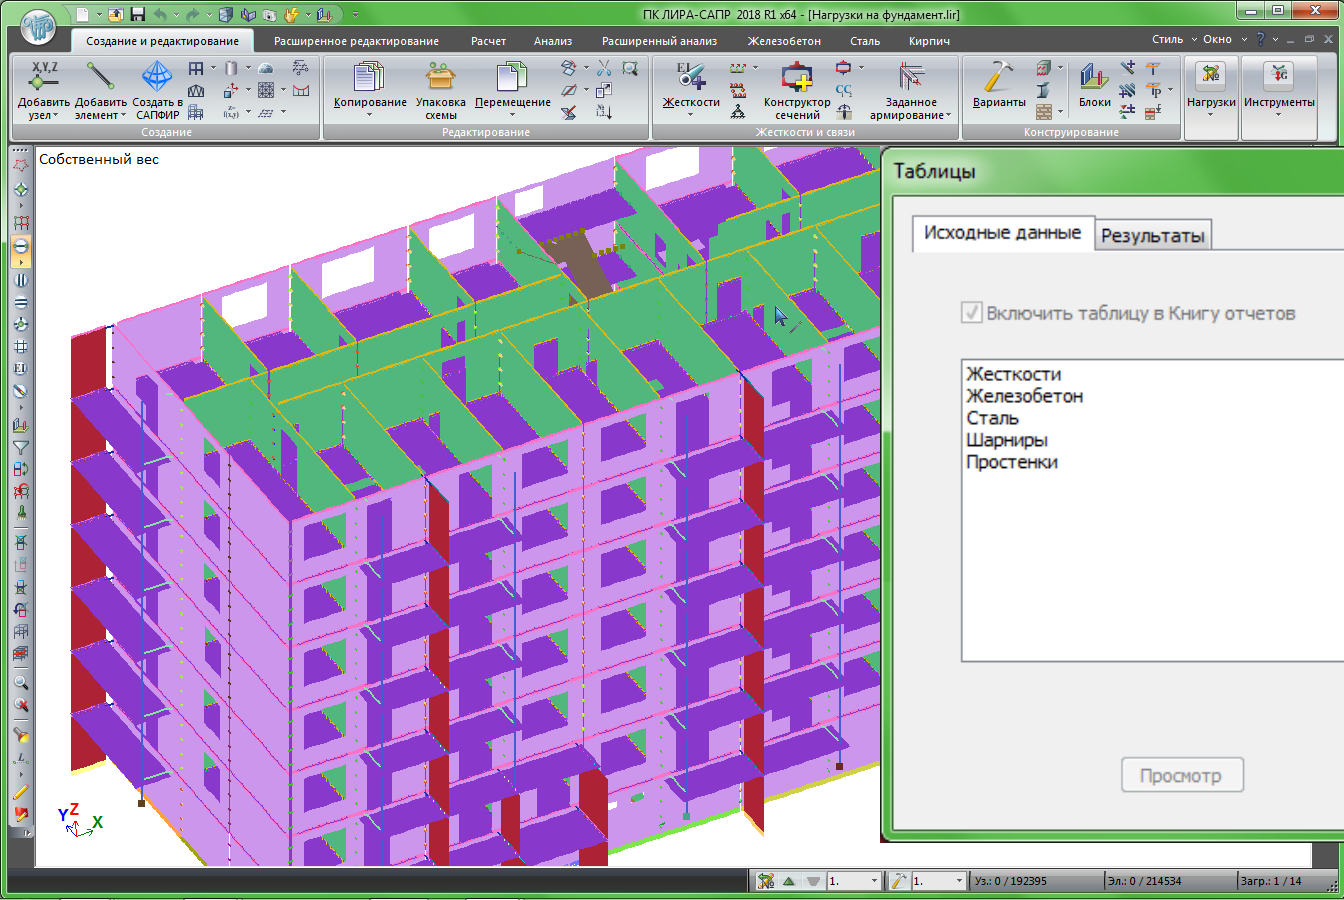This screenshot has width=1344, height=900.
Task: Click the save diskette icon
Action: click(138, 14)
